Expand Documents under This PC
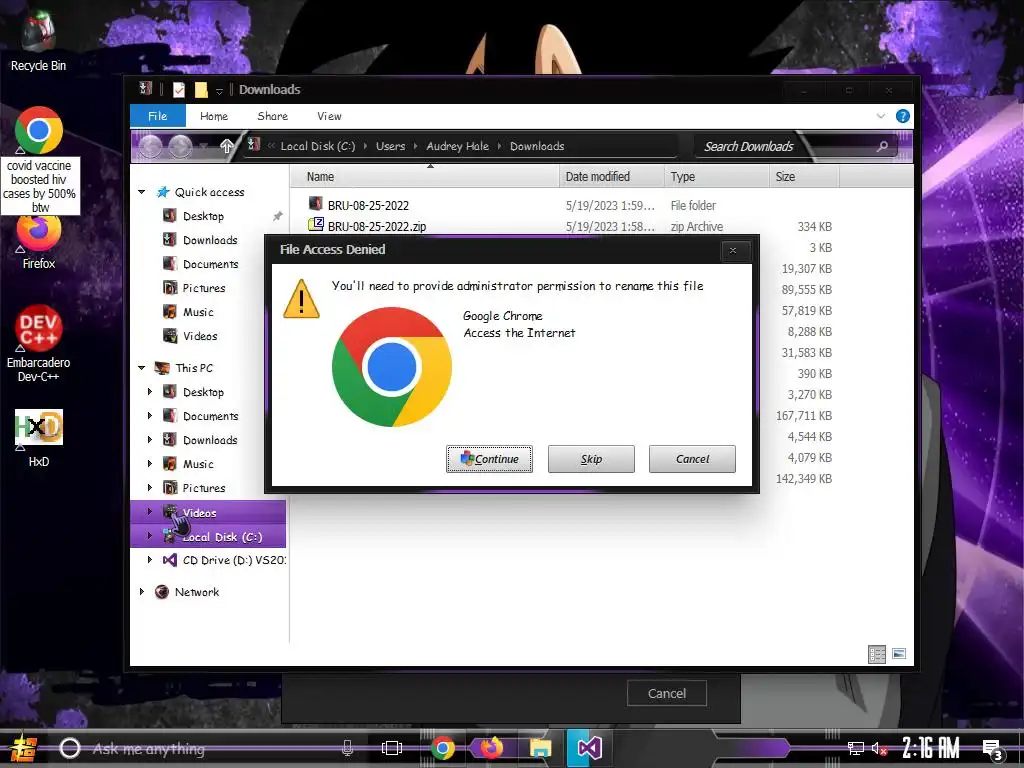This screenshot has width=1024, height=768. 150,416
